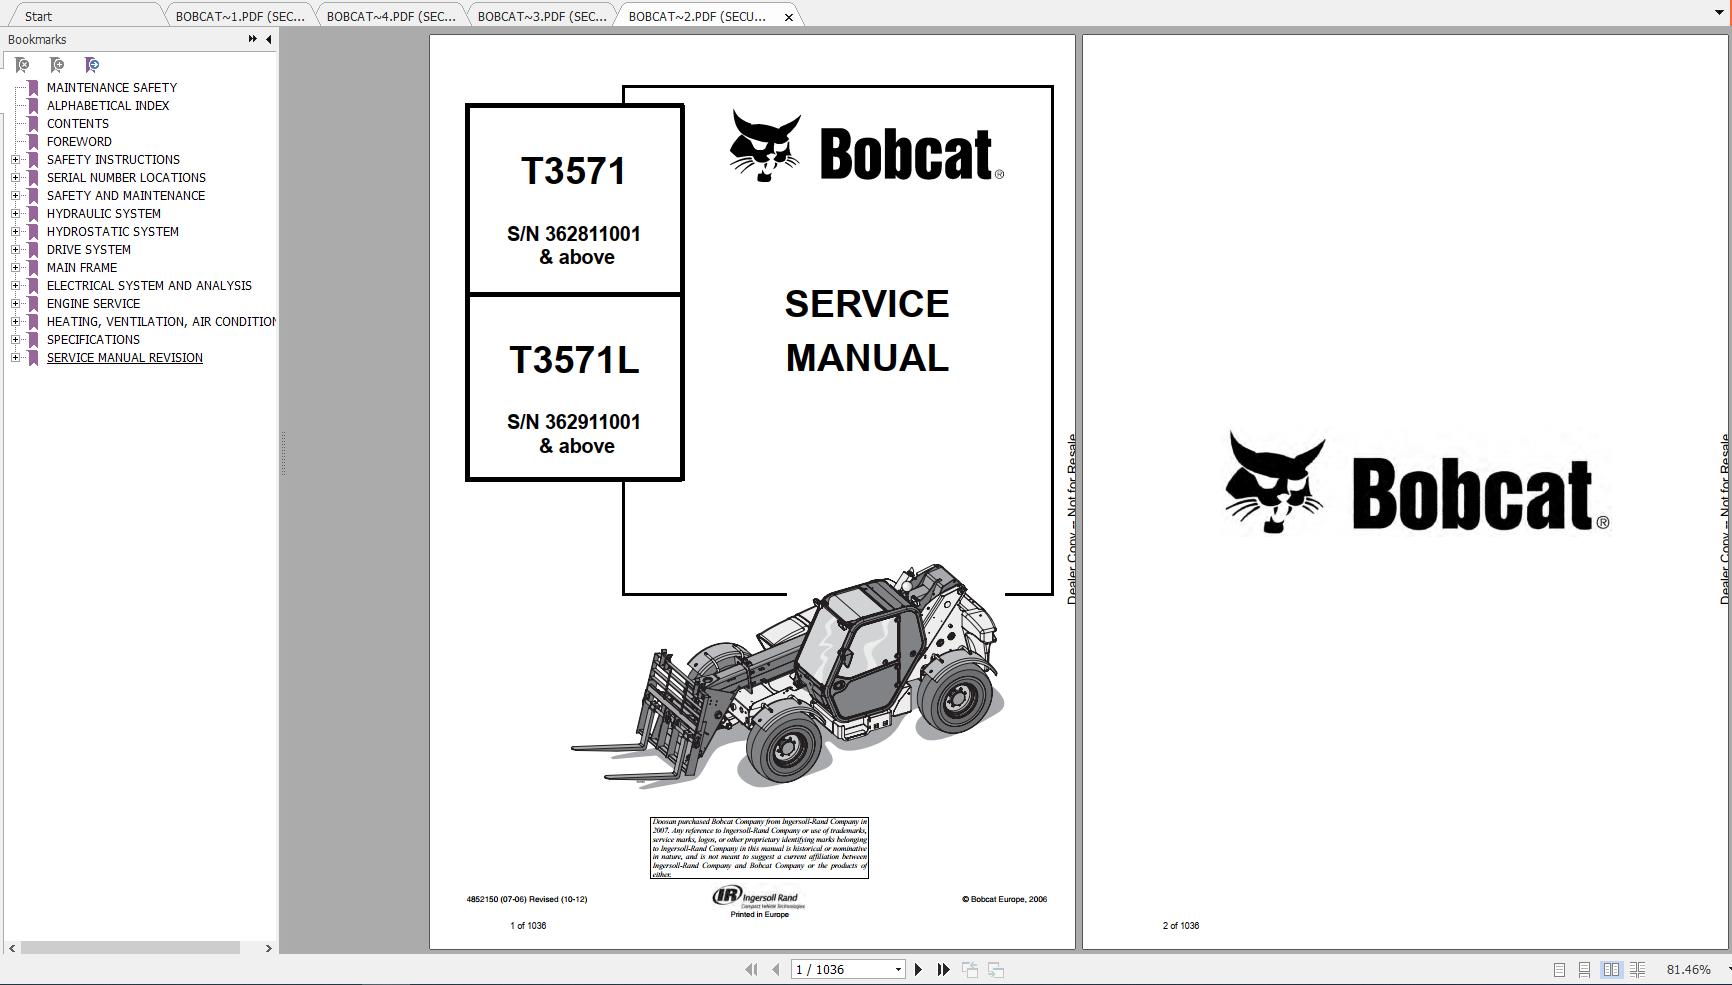
Task: Return to previous view
Action: (x=969, y=969)
